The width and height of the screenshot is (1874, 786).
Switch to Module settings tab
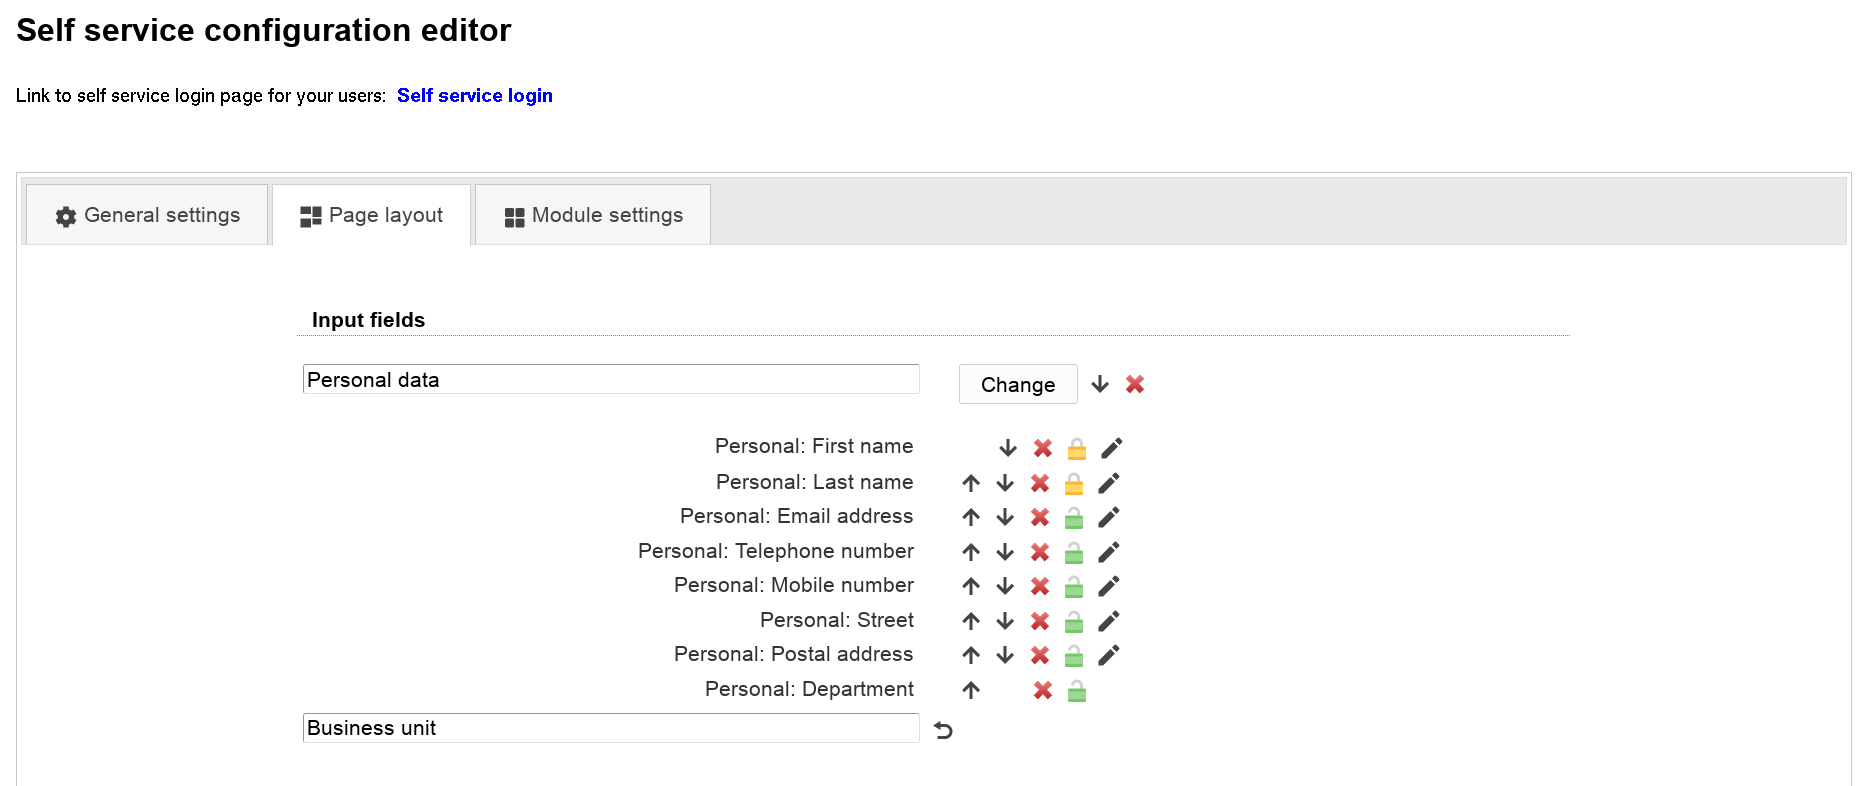click(x=593, y=215)
